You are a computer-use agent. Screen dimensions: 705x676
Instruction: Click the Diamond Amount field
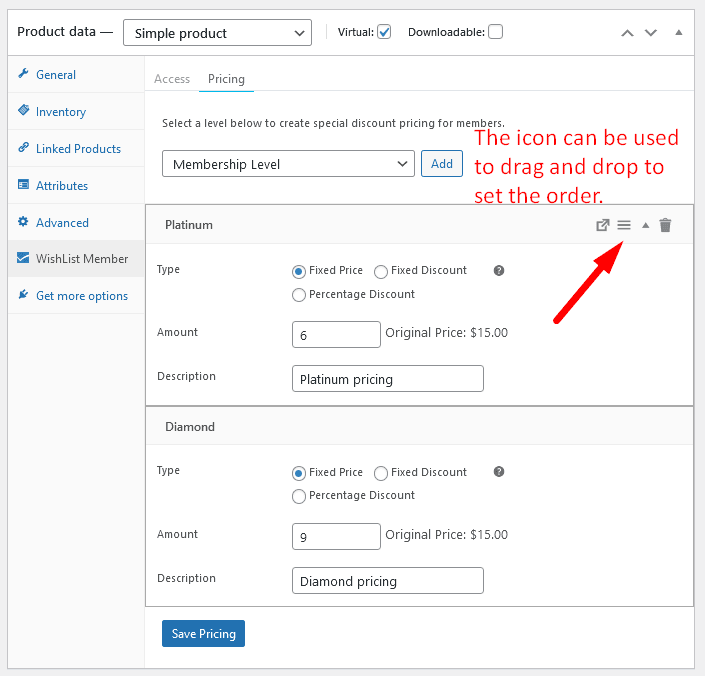[336, 536]
